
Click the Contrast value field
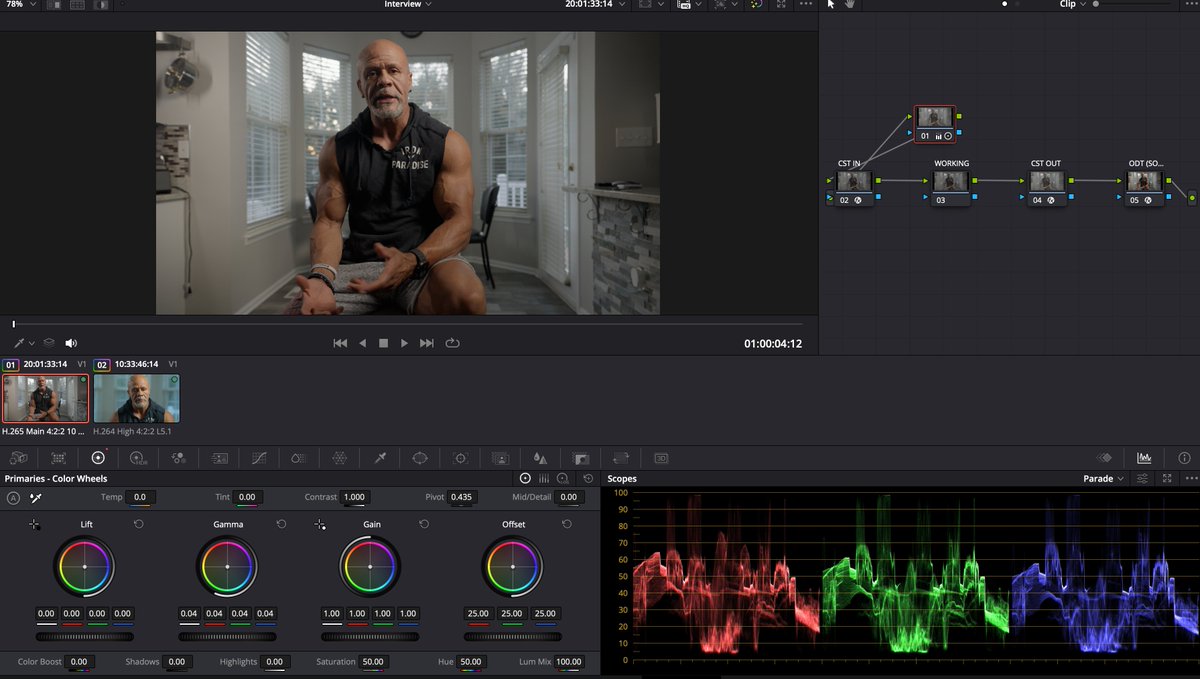point(354,497)
